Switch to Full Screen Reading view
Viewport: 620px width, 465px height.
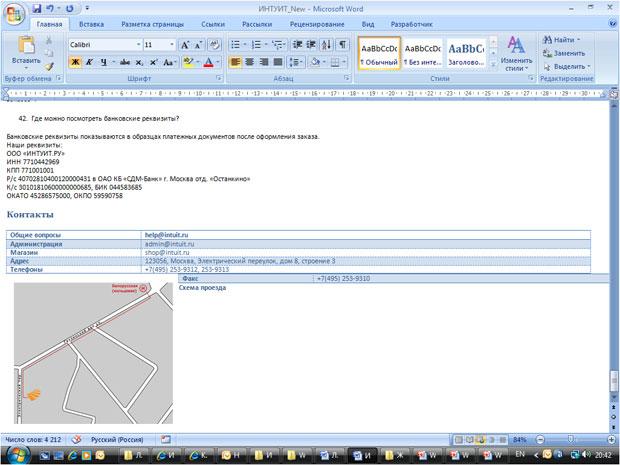coord(469,440)
